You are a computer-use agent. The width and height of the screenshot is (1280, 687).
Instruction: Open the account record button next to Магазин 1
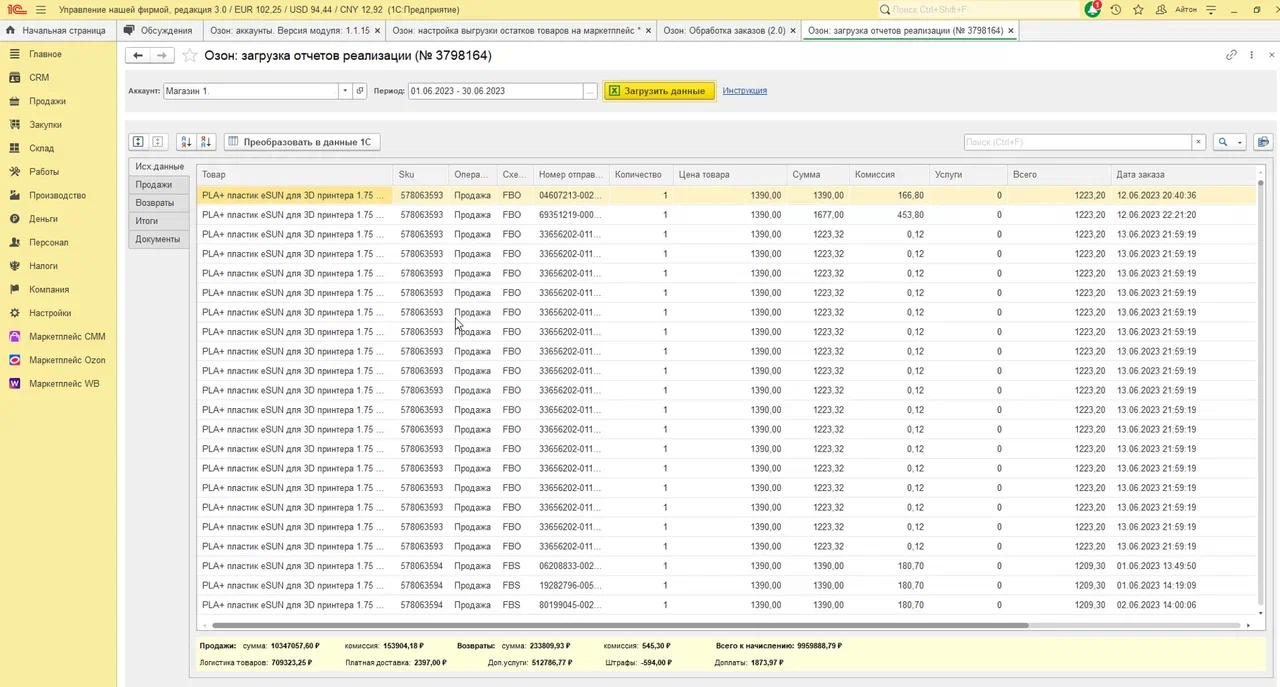[x=360, y=91]
